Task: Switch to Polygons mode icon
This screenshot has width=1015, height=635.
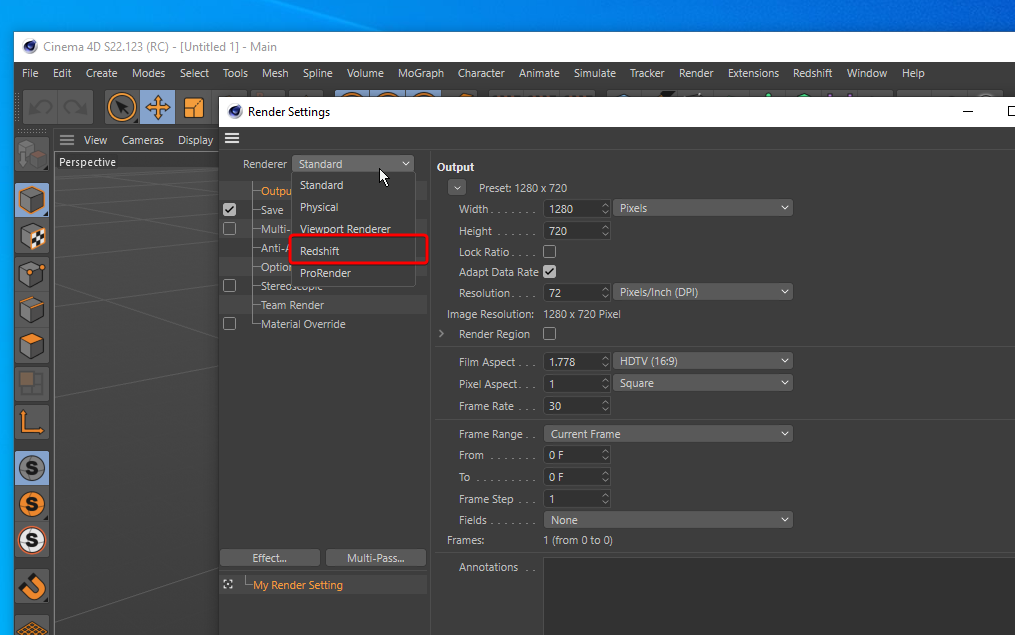Action: pos(32,346)
